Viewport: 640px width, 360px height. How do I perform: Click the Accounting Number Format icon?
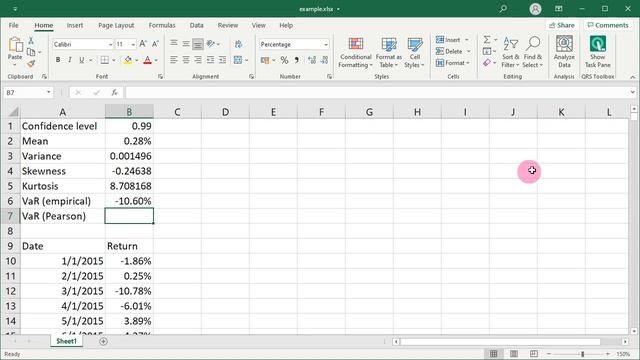pos(265,60)
